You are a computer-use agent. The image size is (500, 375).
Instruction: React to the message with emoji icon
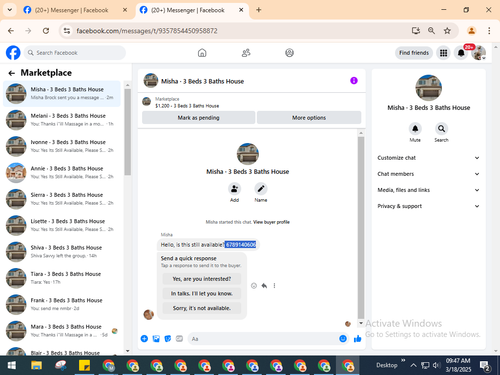(254, 286)
